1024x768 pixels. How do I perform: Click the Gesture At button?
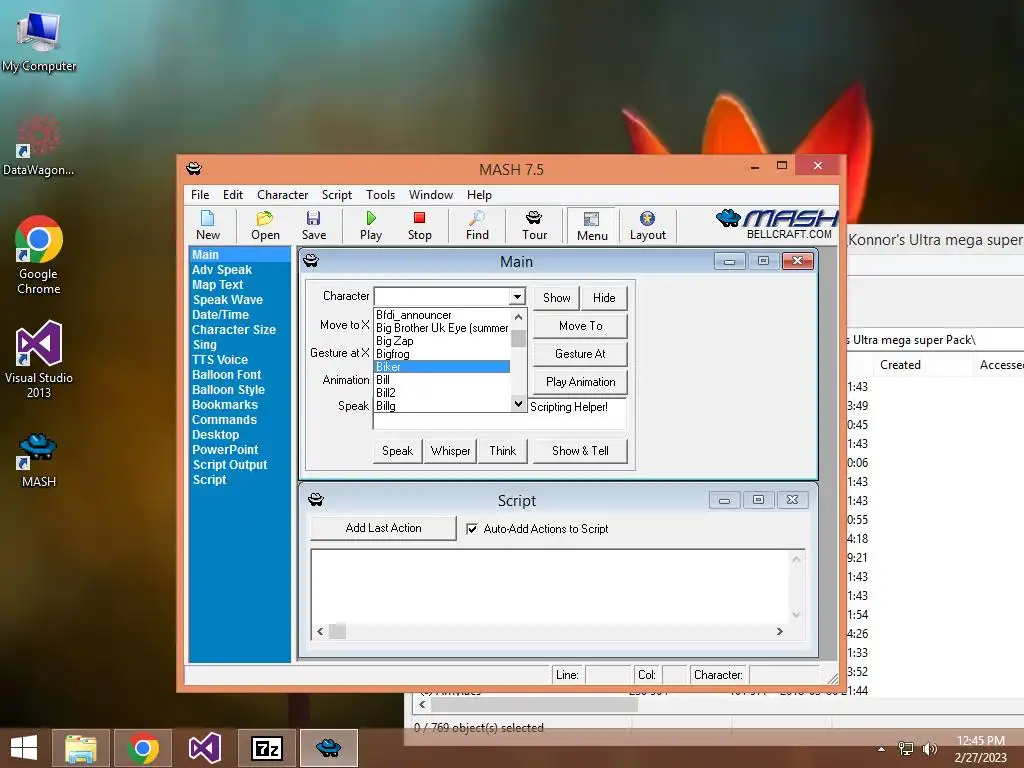(x=581, y=354)
